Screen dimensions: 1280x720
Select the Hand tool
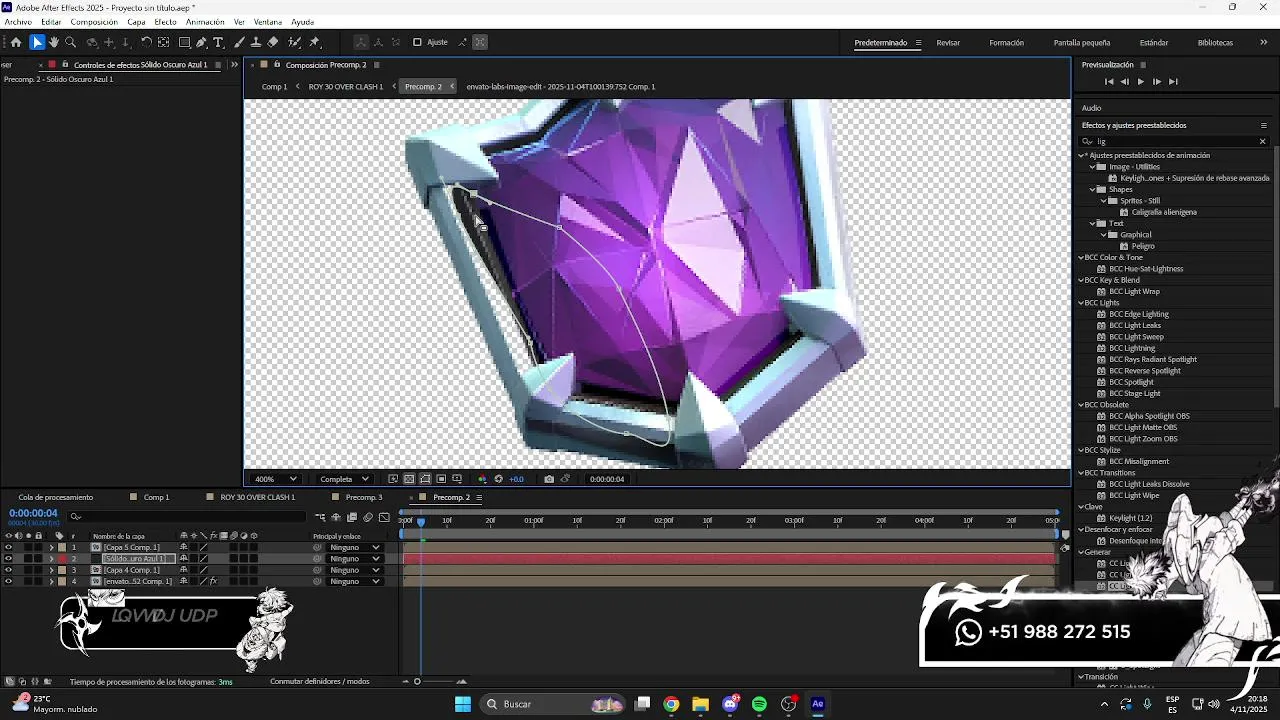pyautogui.click(x=54, y=42)
